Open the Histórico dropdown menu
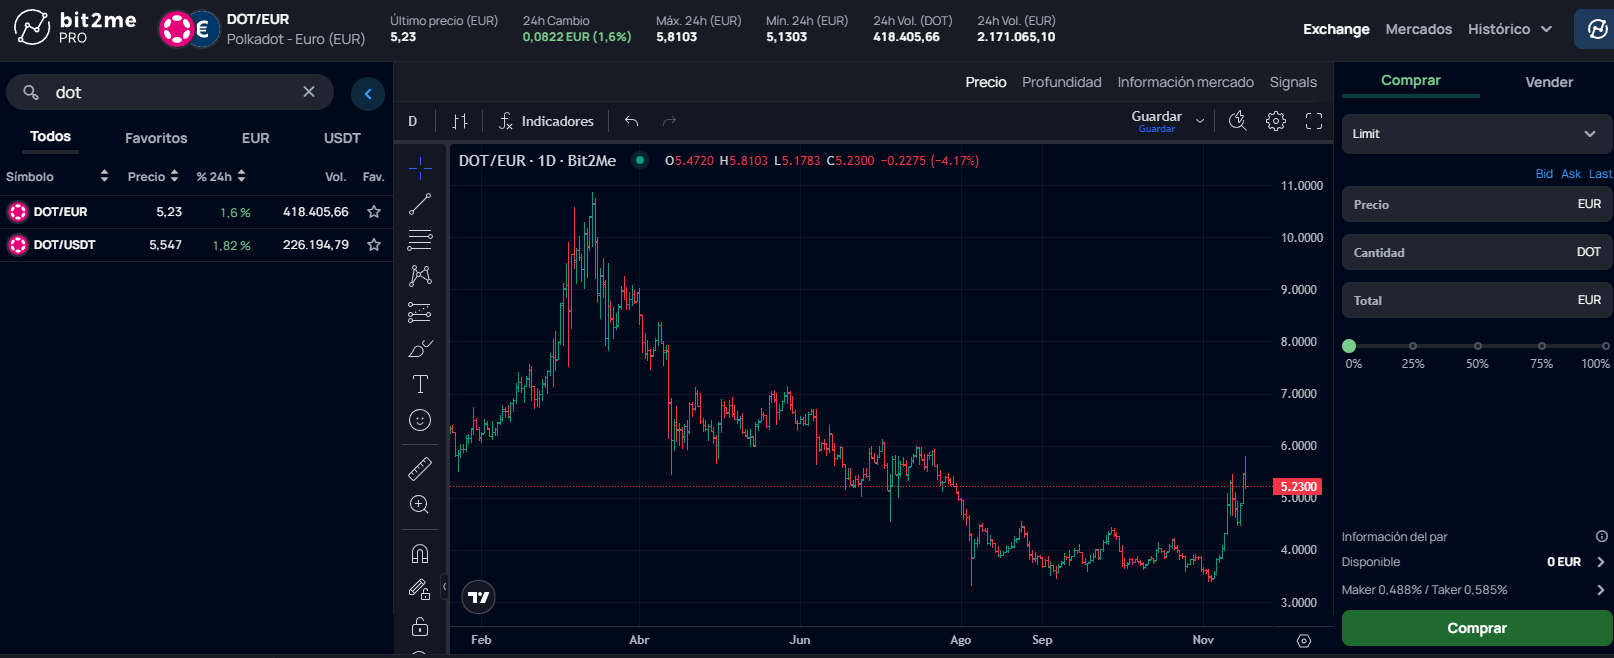Image resolution: width=1614 pixels, height=658 pixels. pos(1510,29)
